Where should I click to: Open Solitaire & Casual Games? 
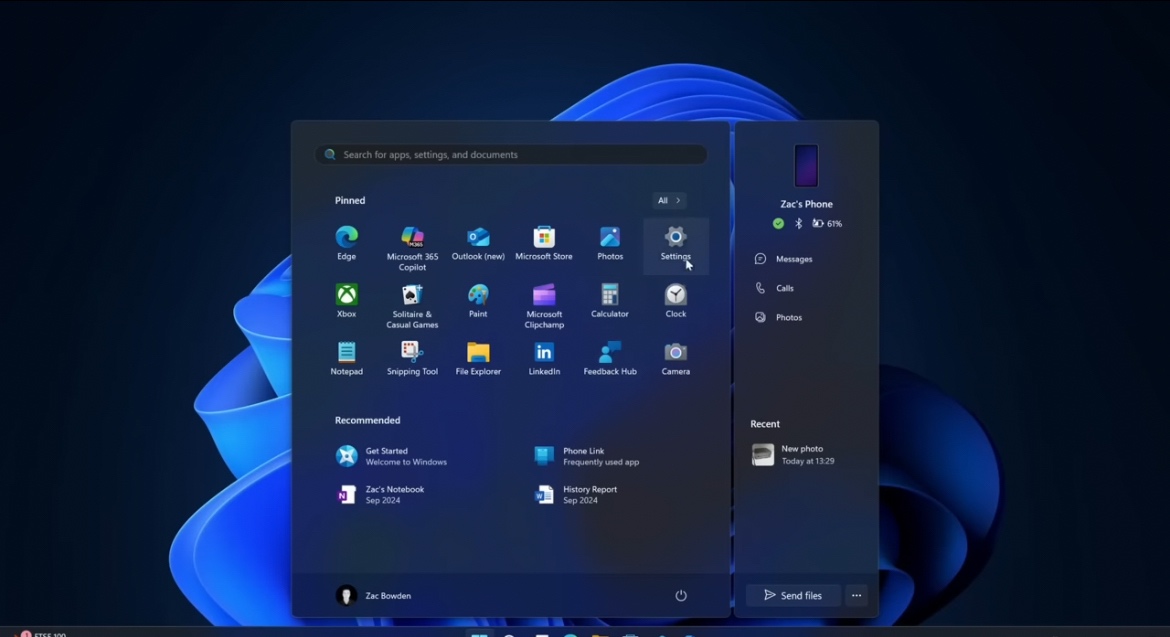tap(412, 307)
